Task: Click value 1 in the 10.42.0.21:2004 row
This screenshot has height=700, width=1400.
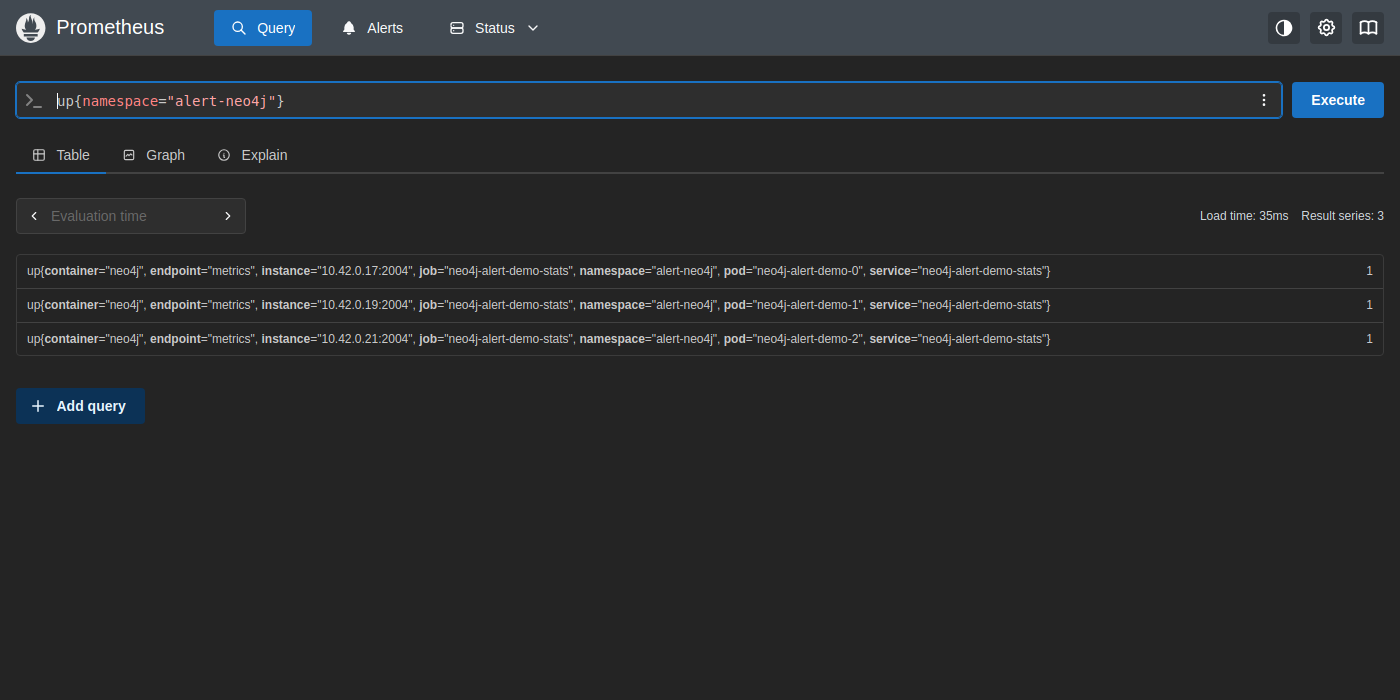Action: tap(1369, 339)
